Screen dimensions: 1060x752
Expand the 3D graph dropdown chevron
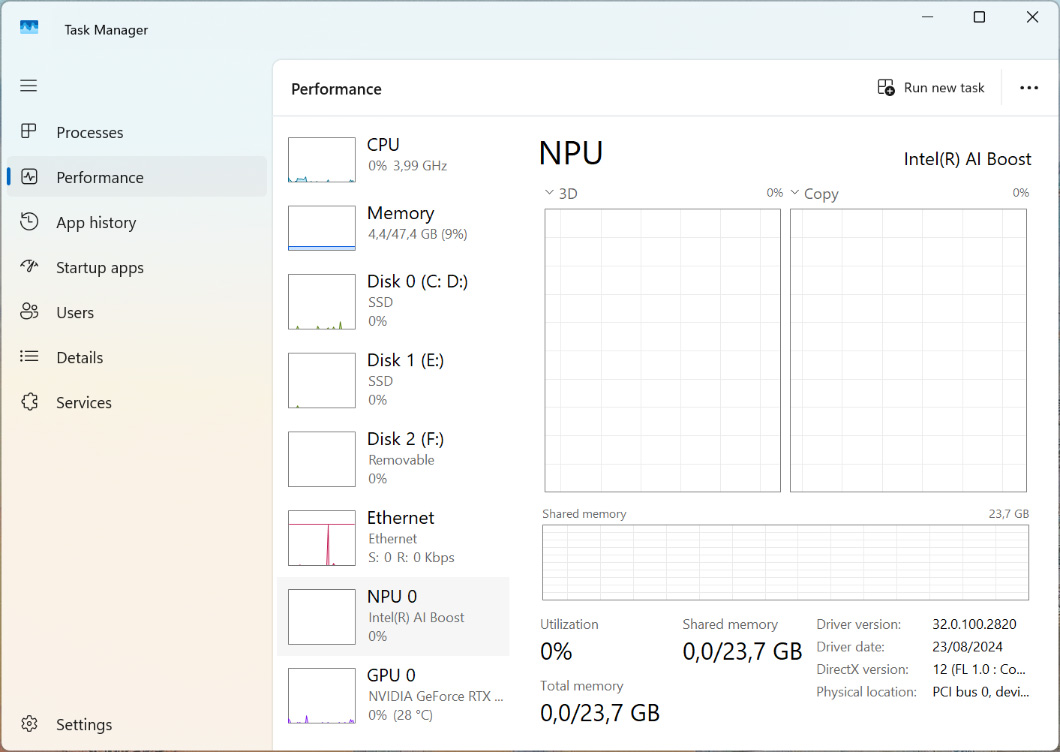coord(549,193)
